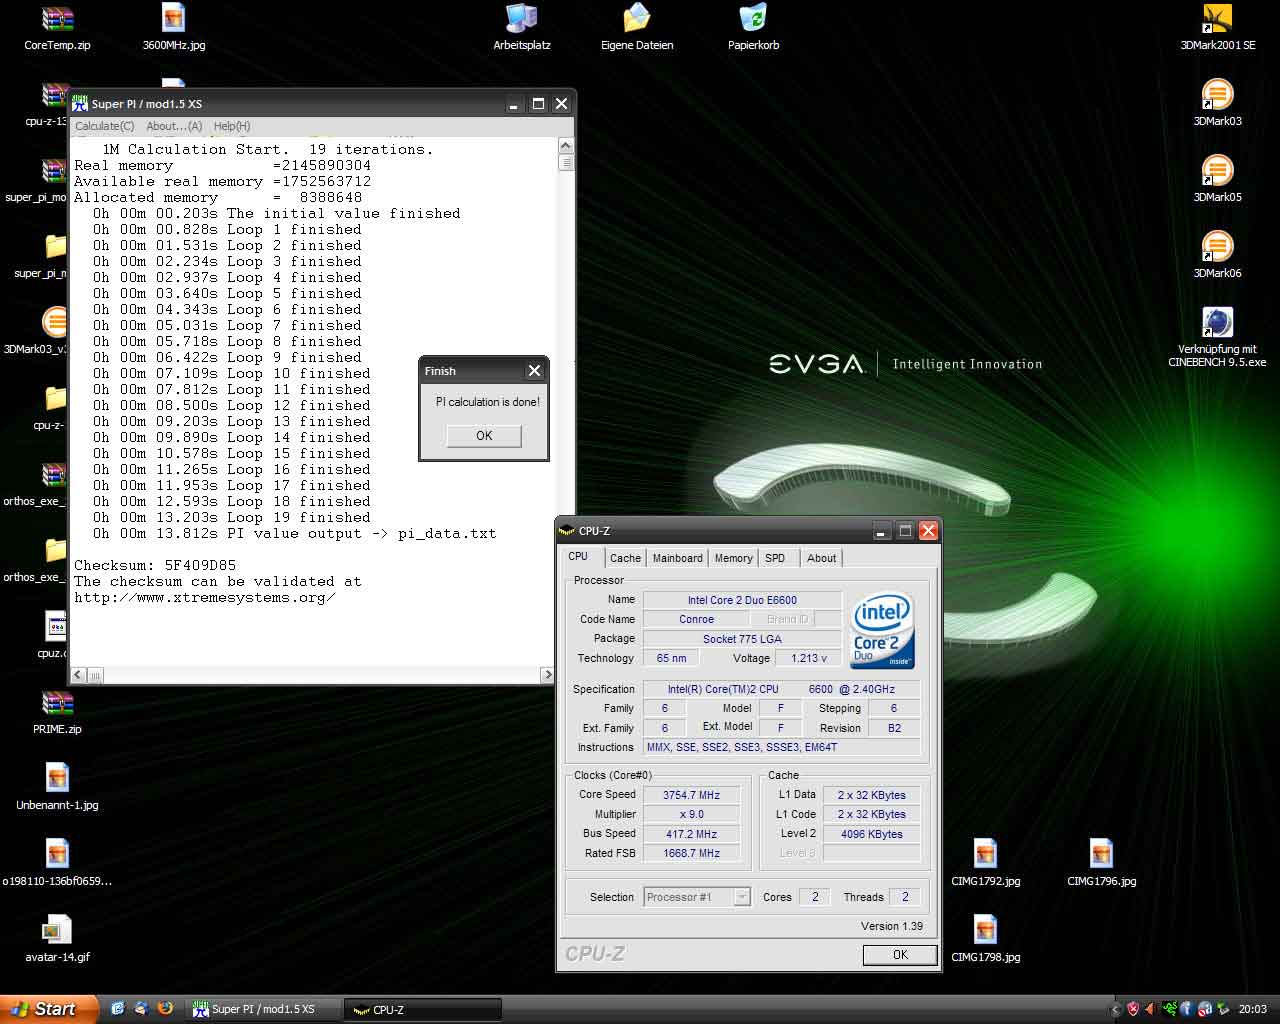This screenshot has height=1024, width=1280.
Task: Click the Loop 19 finished line in Super PI
Action: (232, 517)
